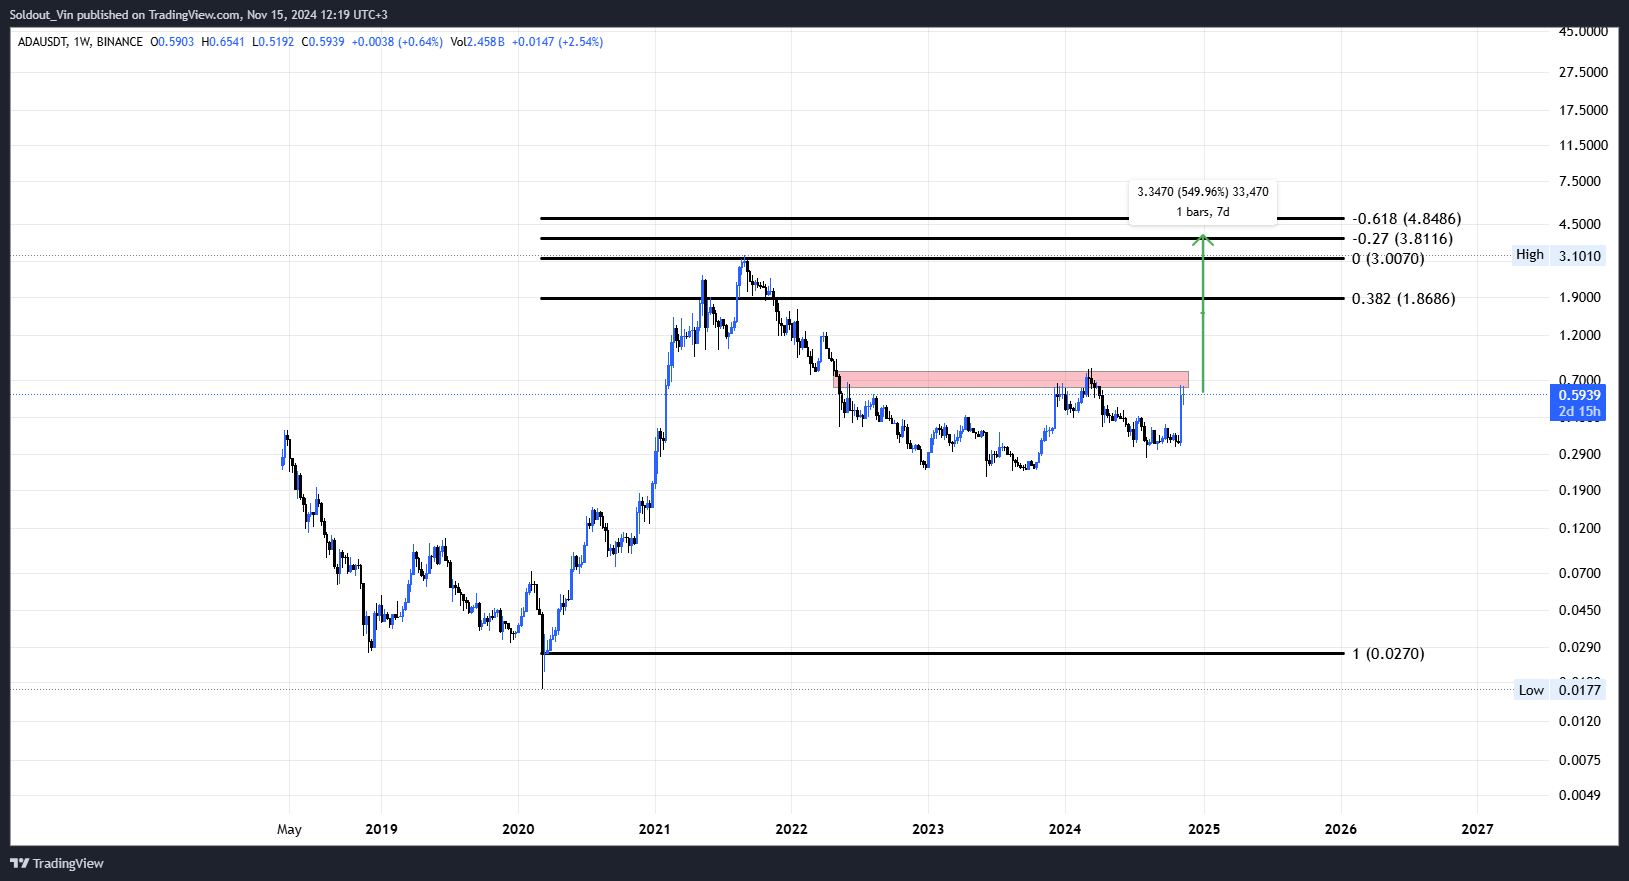This screenshot has width=1629, height=881.
Task: Click the -0.27 (3.8116) Fibonacci label
Action: pos(1402,239)
